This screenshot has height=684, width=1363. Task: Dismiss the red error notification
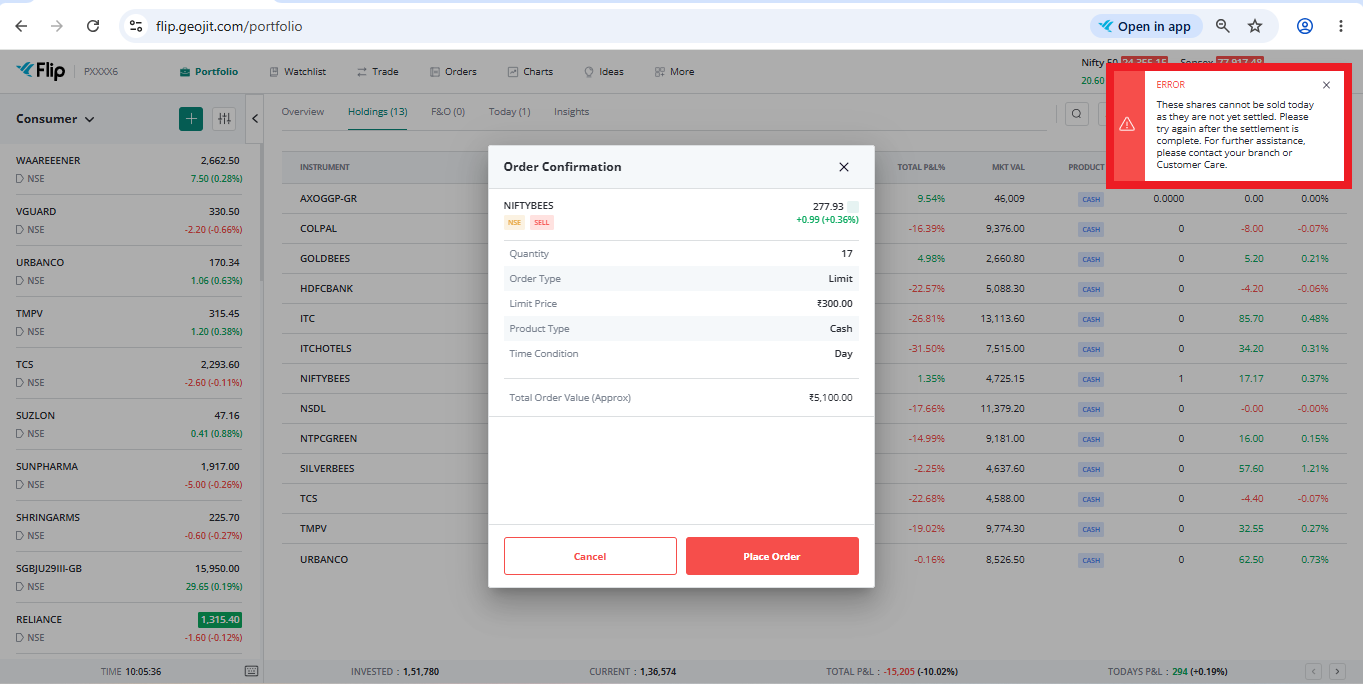click(x=1326, y=85)
